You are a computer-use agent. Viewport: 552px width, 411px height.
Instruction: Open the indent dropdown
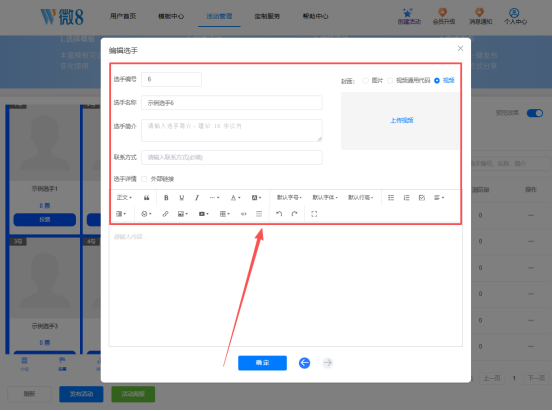pos(121,214)
